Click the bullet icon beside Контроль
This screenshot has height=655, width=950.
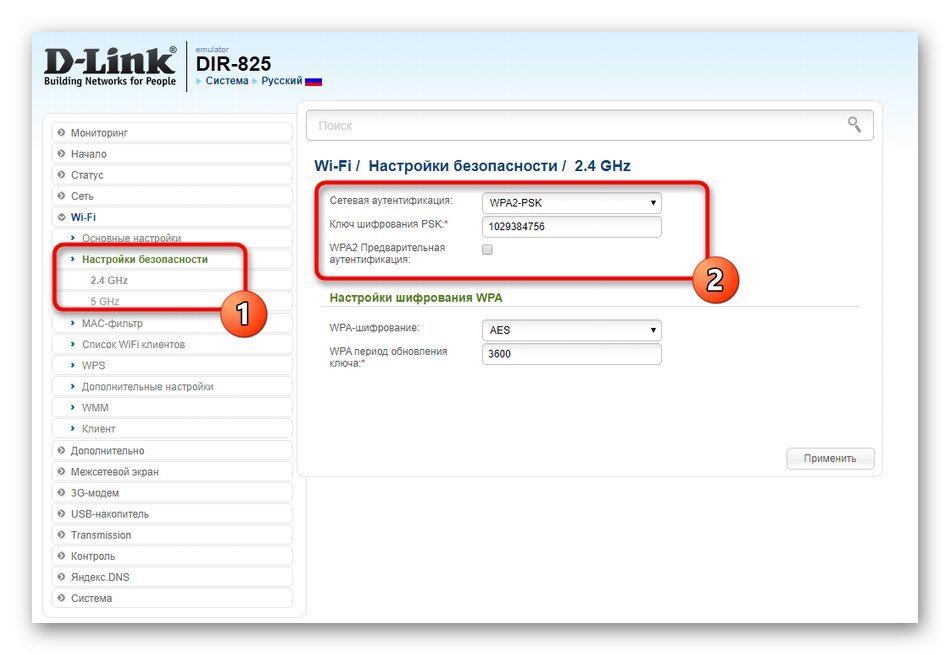[61, 556]
